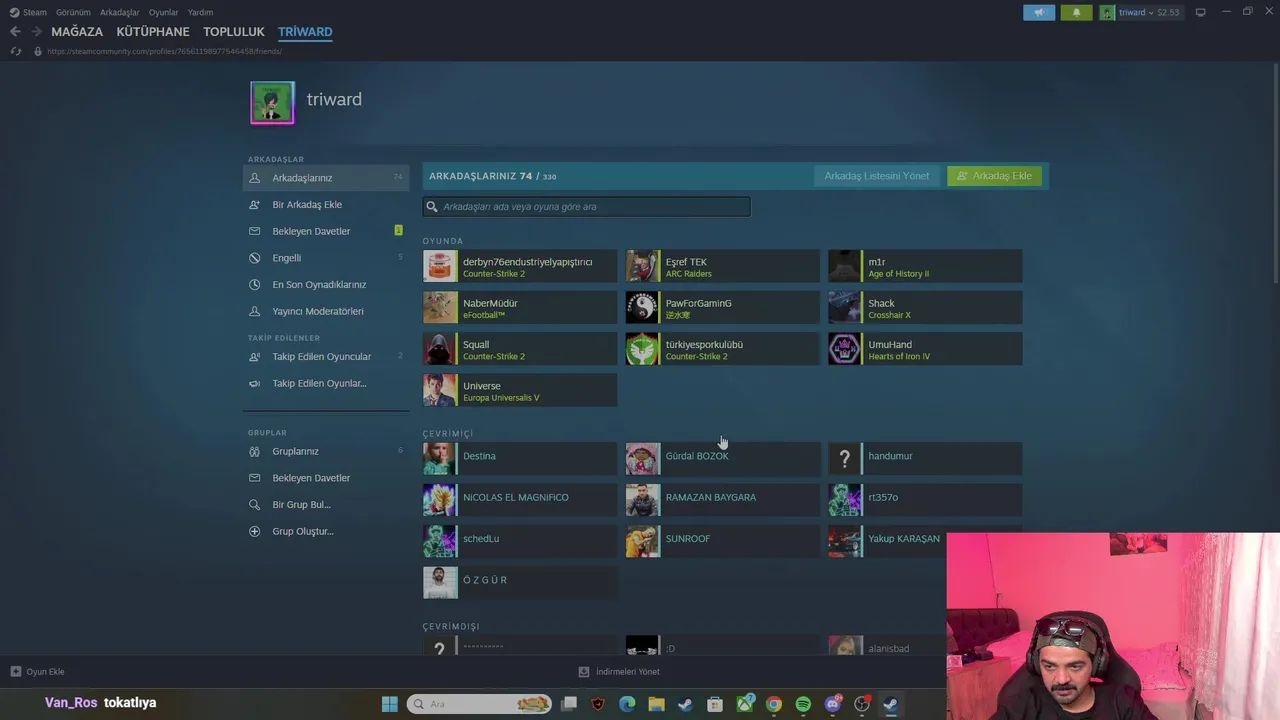
Task: Open OBS Studio from the taskbar
Action: [x=862, y=704]
